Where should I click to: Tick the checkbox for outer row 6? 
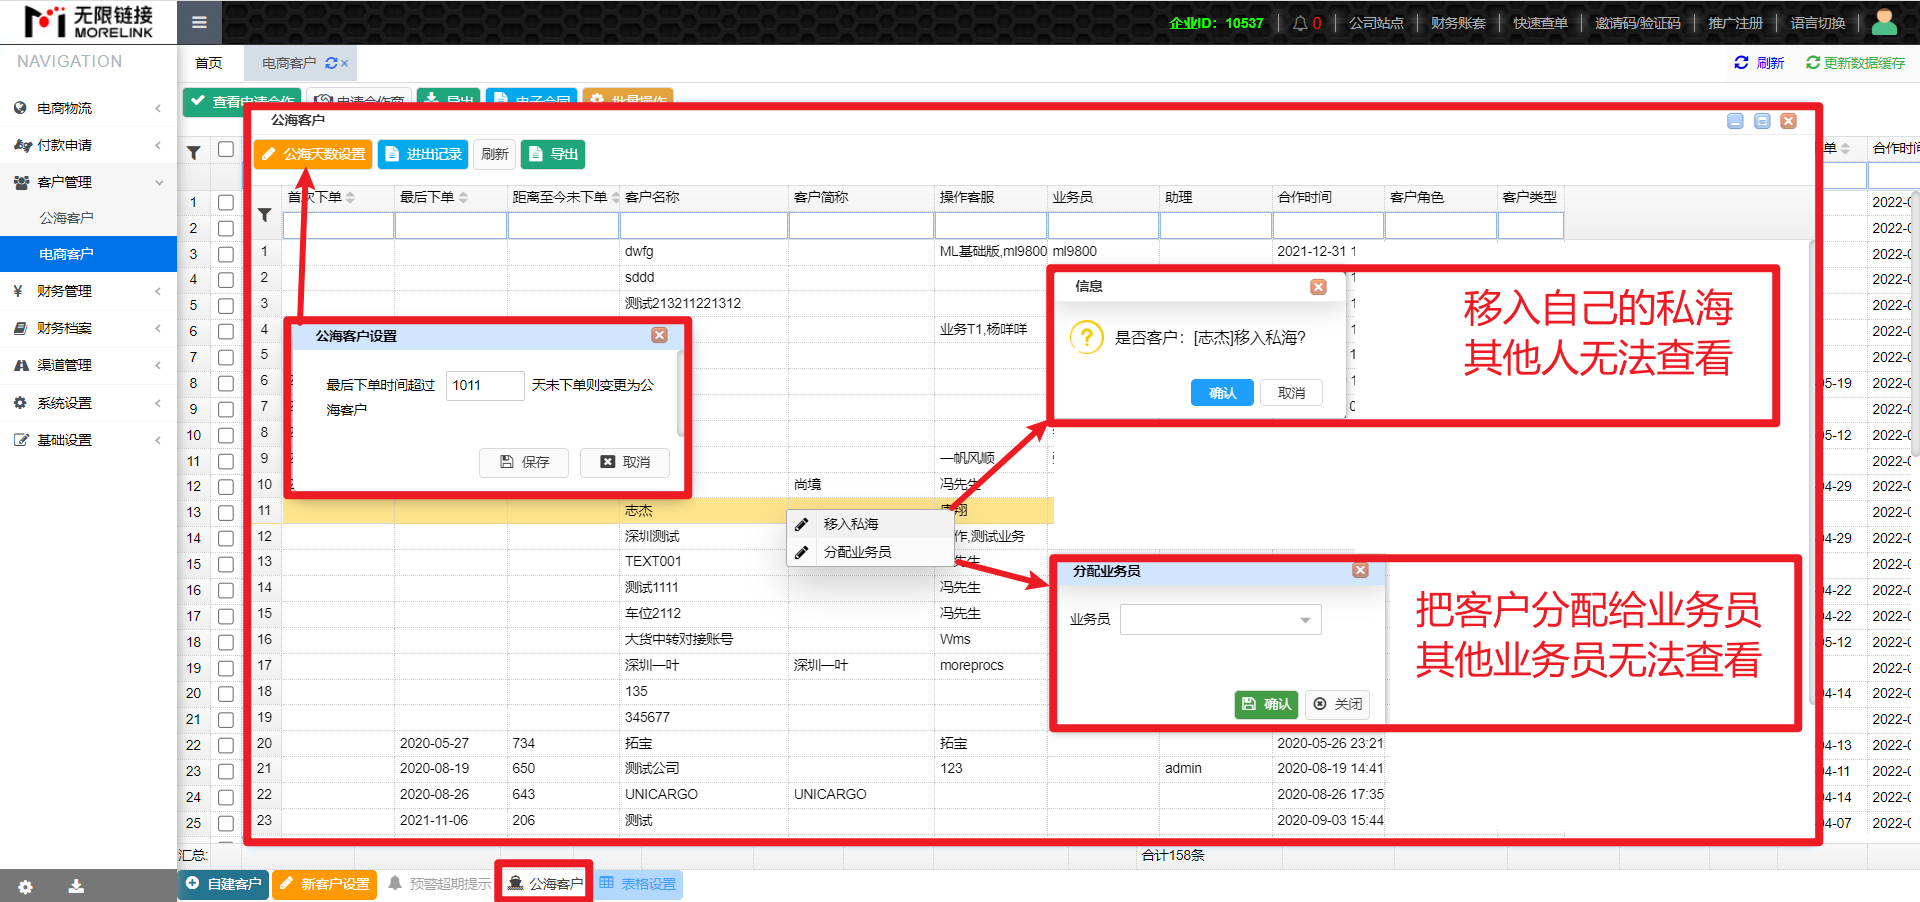click(x=226, y=331)
